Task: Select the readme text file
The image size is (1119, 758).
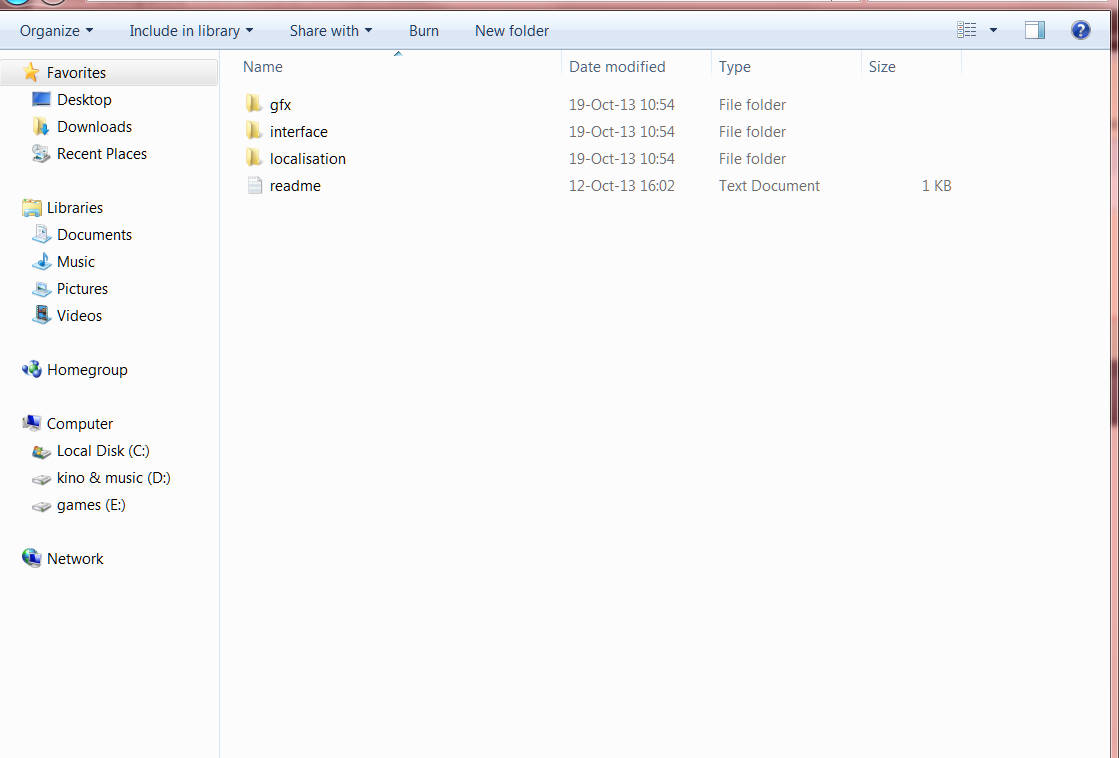Action: (x=295, y=186)
